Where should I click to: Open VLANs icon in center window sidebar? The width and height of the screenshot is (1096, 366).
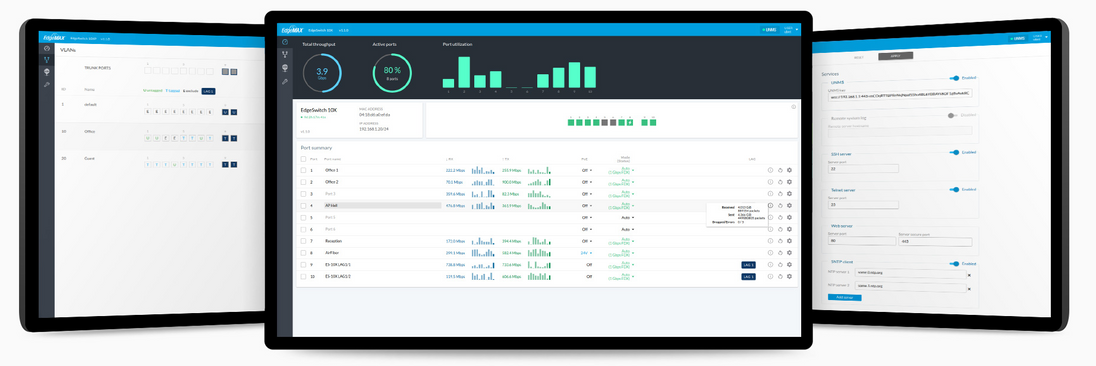click(285, 54)
